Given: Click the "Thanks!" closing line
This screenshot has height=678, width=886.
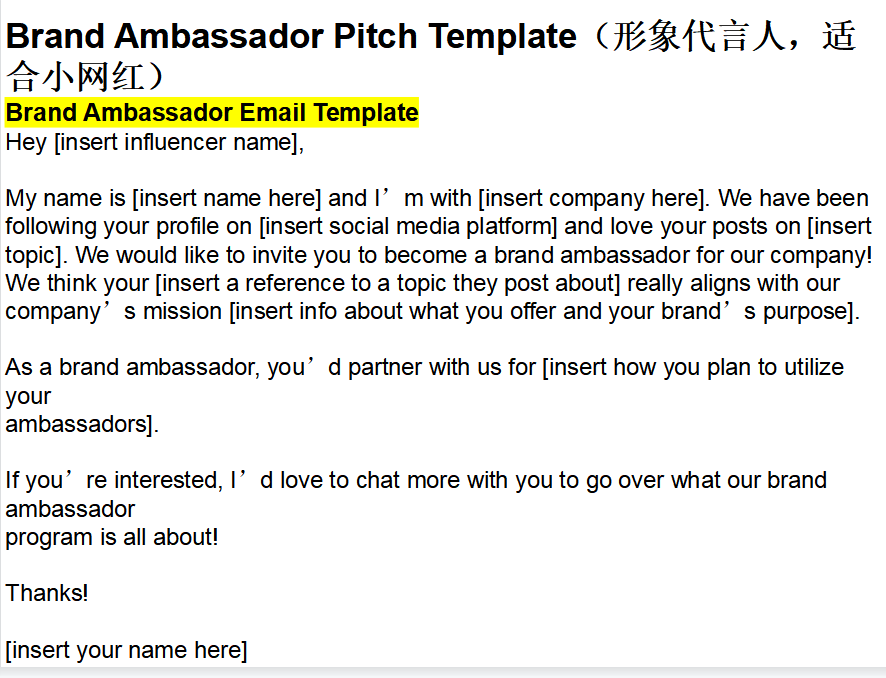Looking at the screenshot, I should (x=47, y=593).
